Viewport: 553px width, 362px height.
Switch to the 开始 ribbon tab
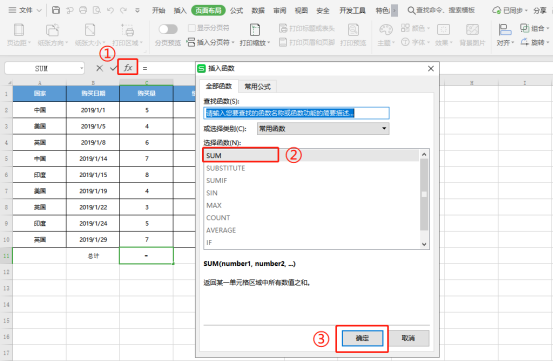pyautogui.click(x=159, y=11)
